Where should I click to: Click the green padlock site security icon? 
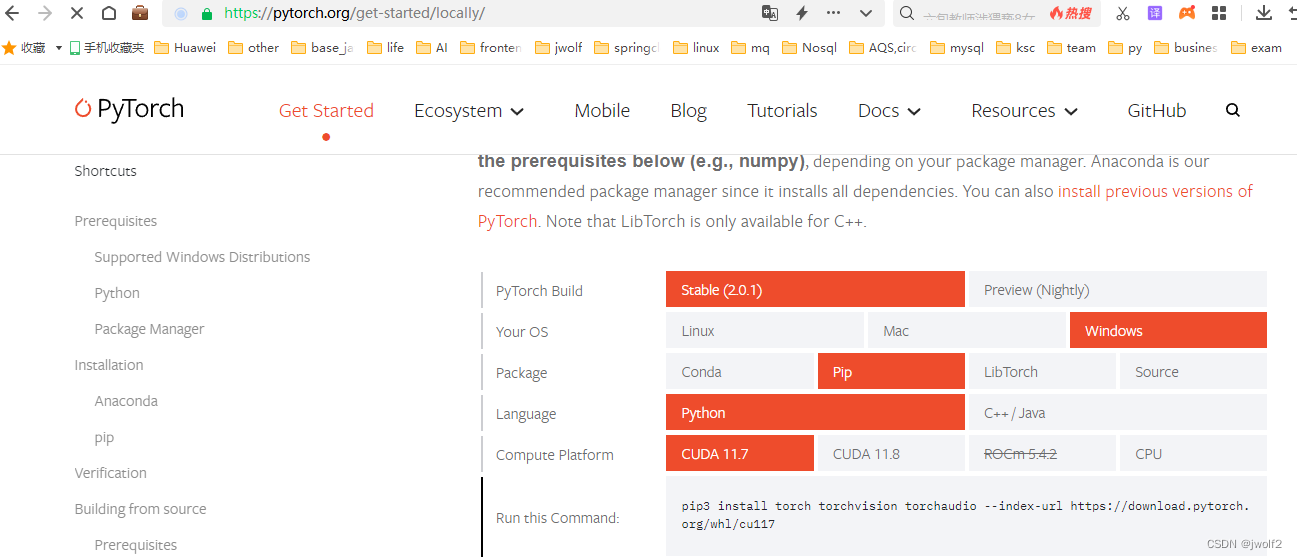207,13
